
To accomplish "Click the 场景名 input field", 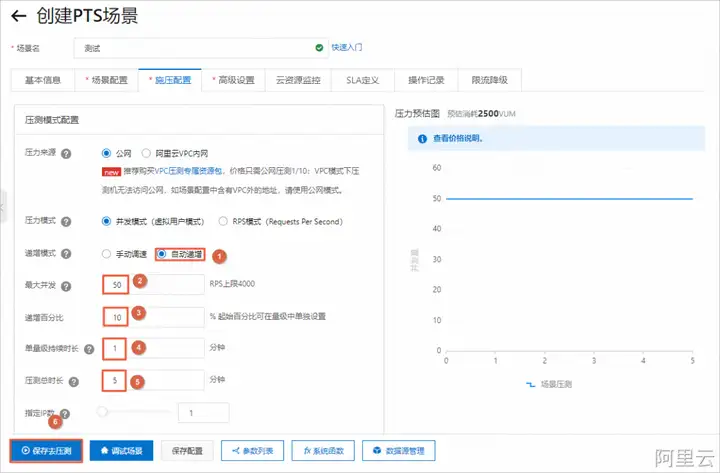I will tap(201, 48).
